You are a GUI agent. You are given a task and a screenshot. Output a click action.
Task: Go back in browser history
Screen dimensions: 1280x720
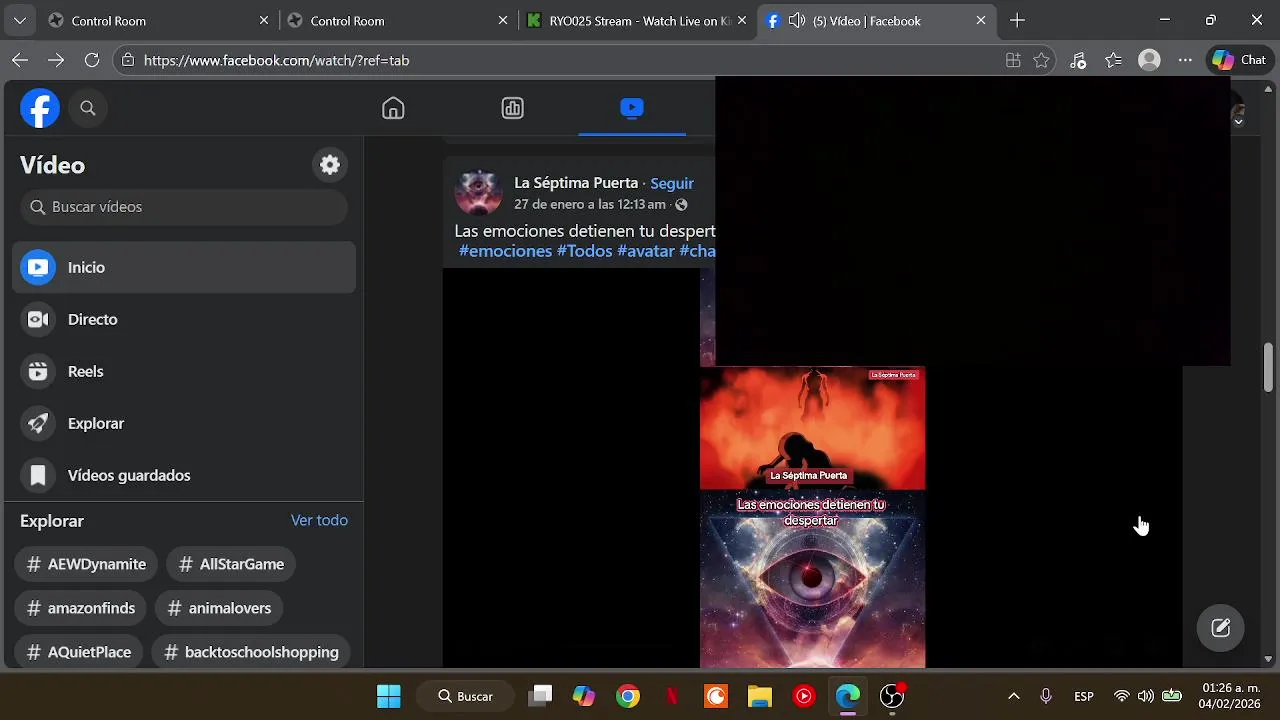click(x=20, y=60)
